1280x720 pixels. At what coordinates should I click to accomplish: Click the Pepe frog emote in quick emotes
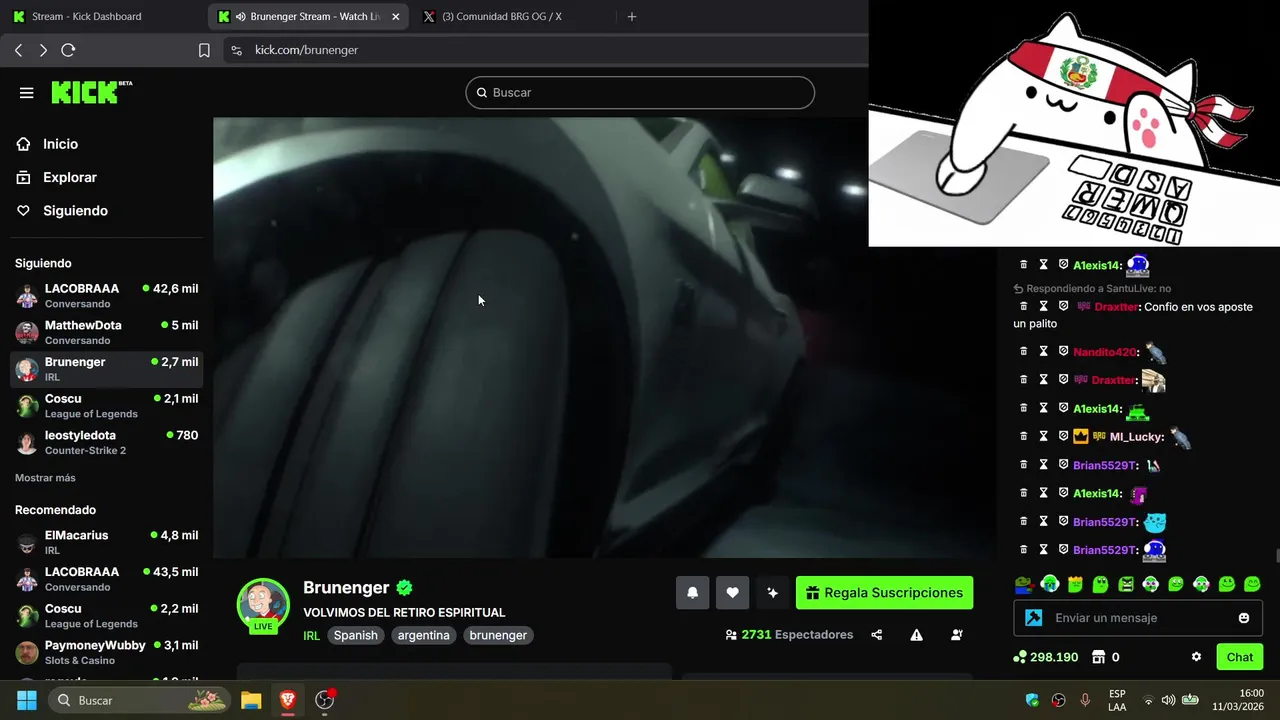coord(1023,584)
